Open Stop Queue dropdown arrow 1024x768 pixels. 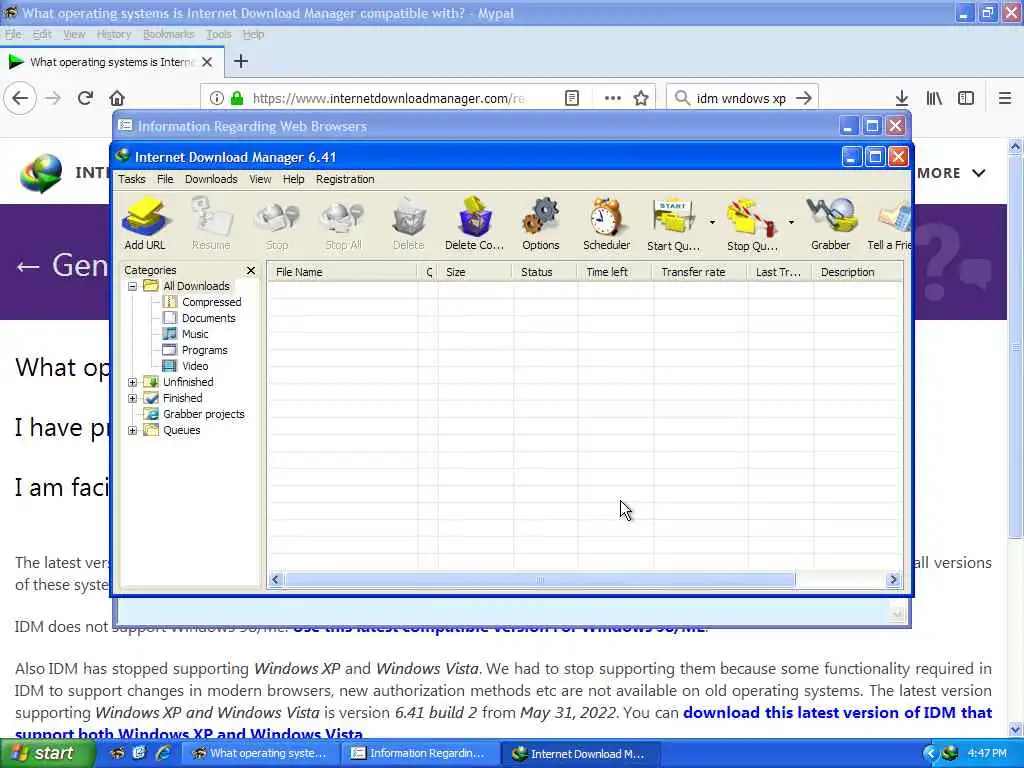(x=791, y=223)
